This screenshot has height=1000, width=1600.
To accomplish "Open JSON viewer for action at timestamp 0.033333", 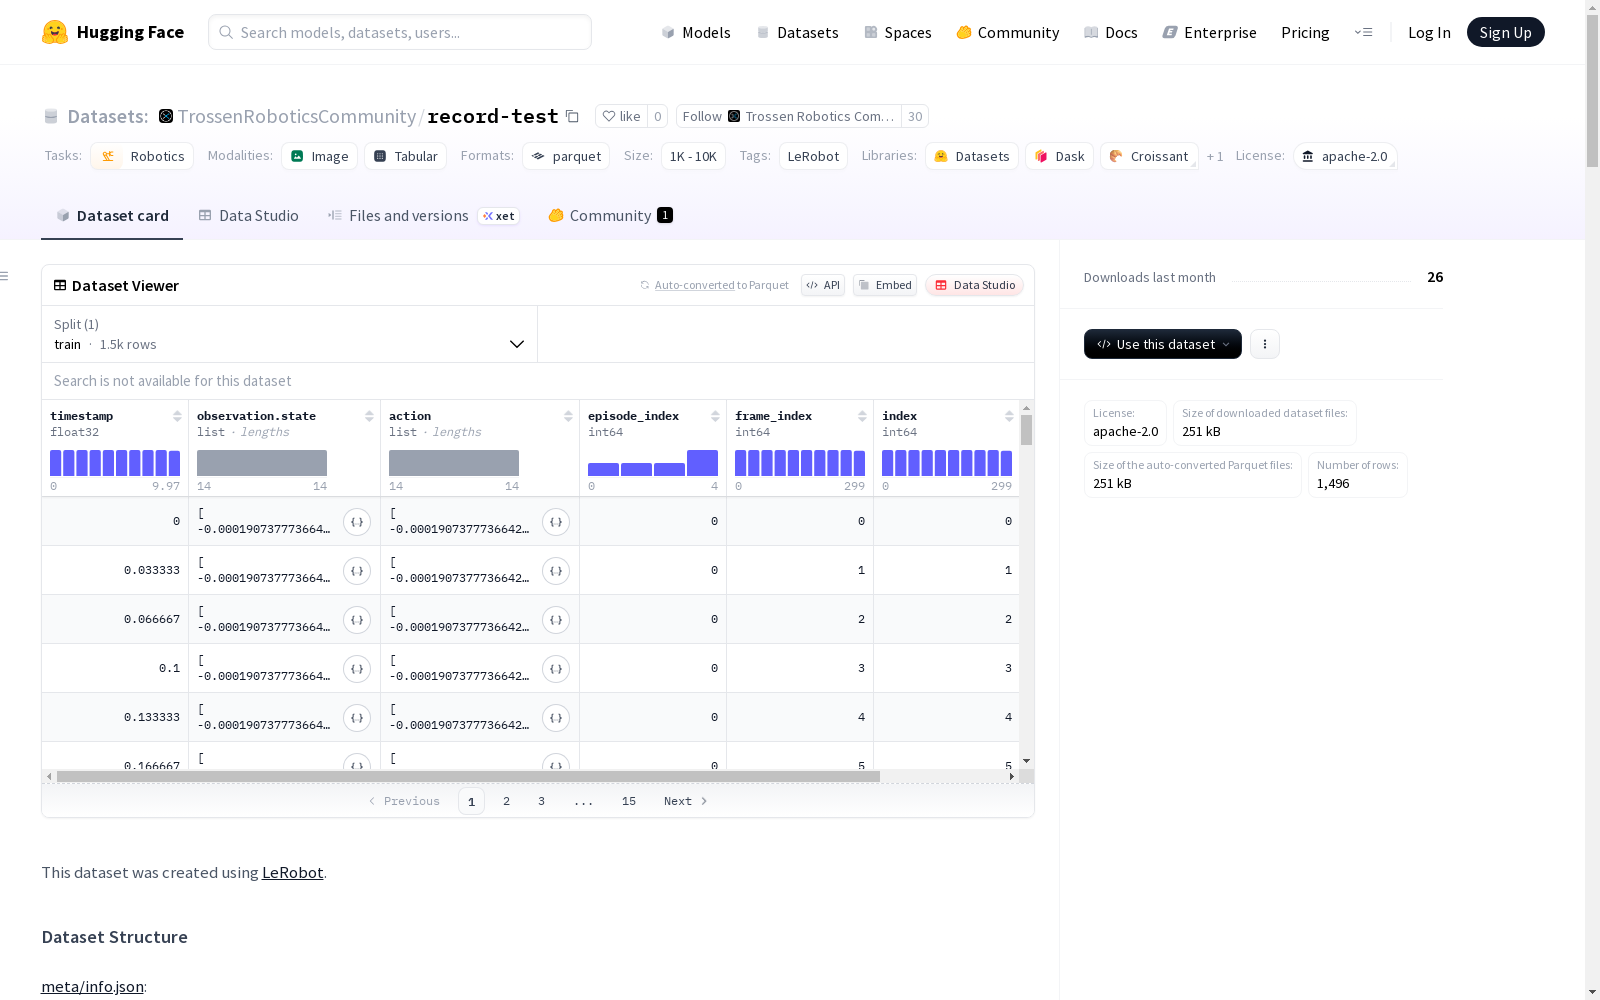I will [556, 571].
